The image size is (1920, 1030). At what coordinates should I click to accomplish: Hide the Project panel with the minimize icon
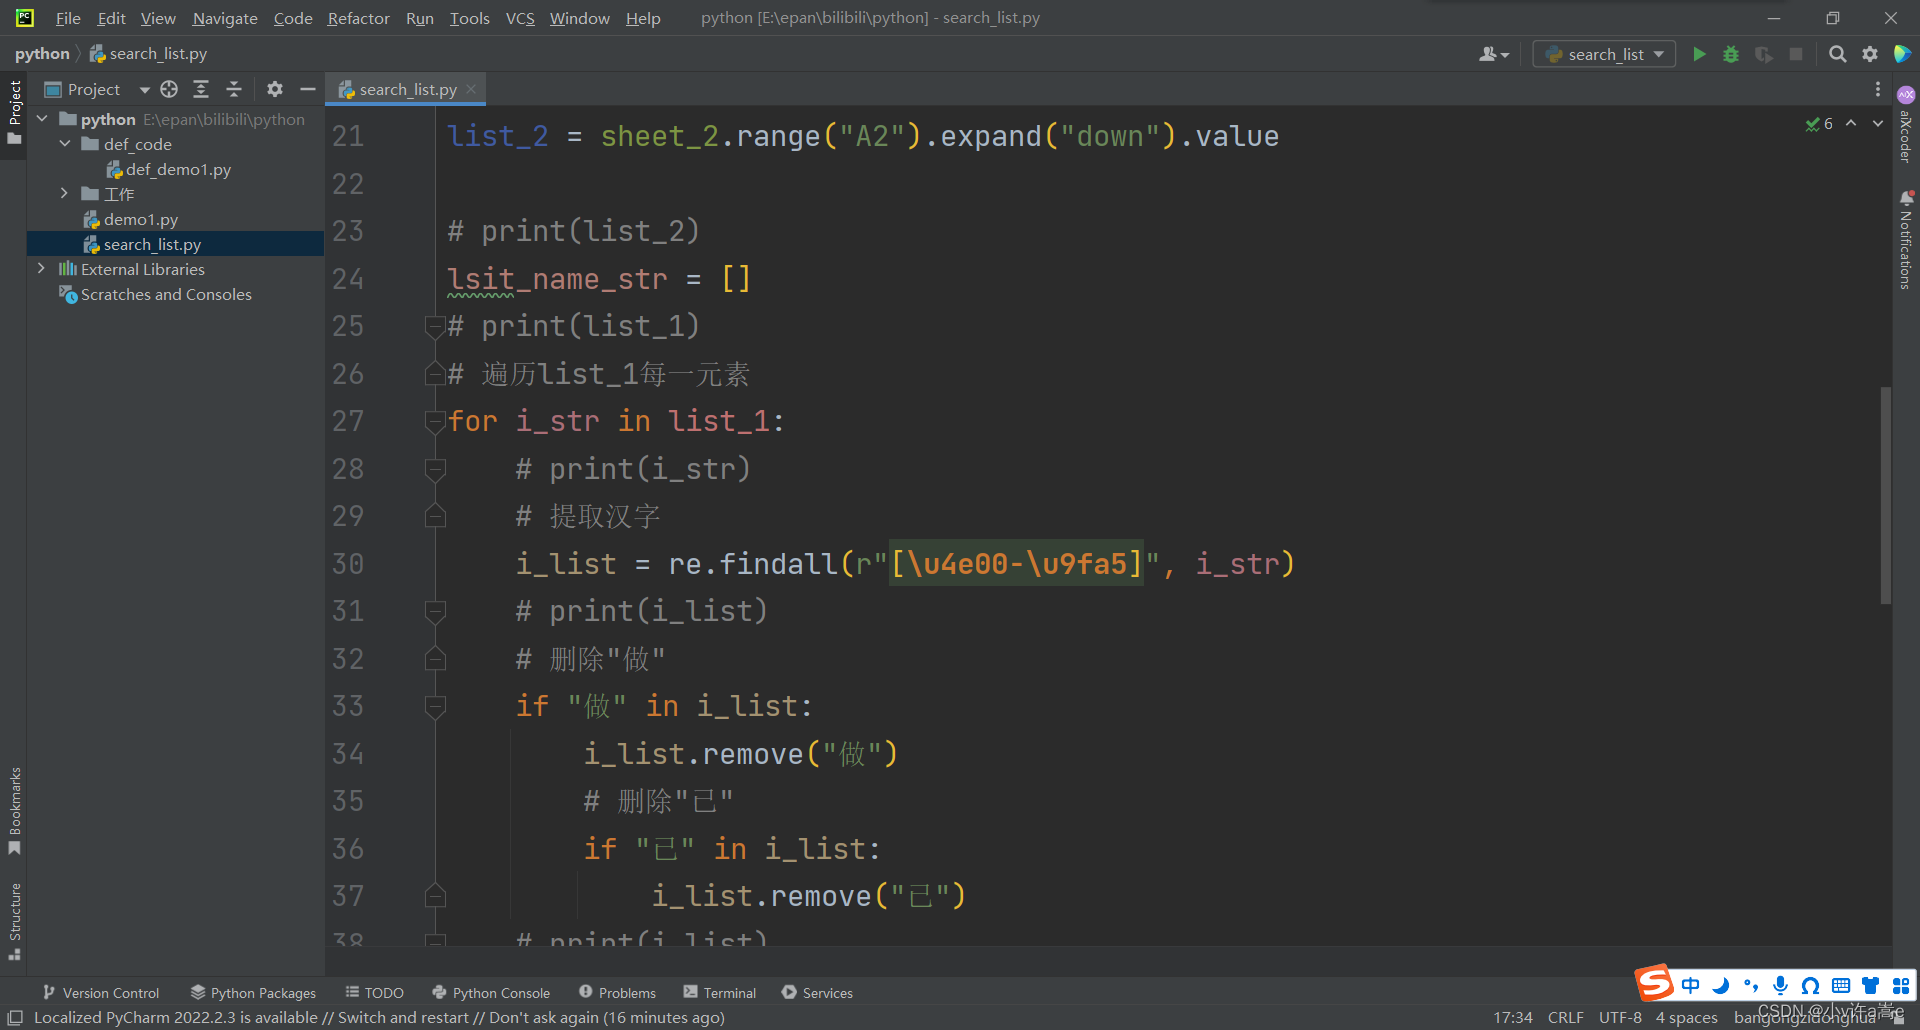click(307, 89)
